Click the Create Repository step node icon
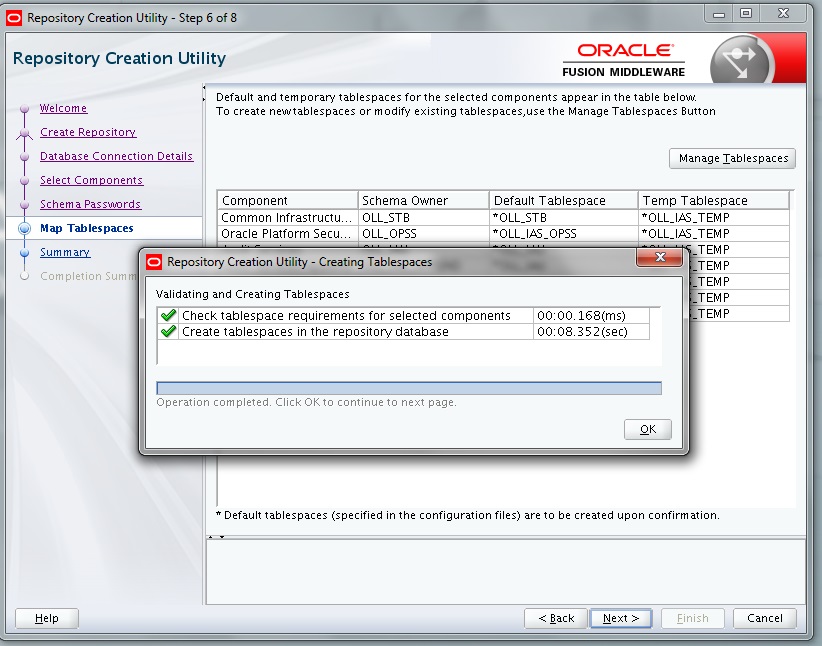The height and width of the screenshot is (646, 822). [x=24, y=133]
